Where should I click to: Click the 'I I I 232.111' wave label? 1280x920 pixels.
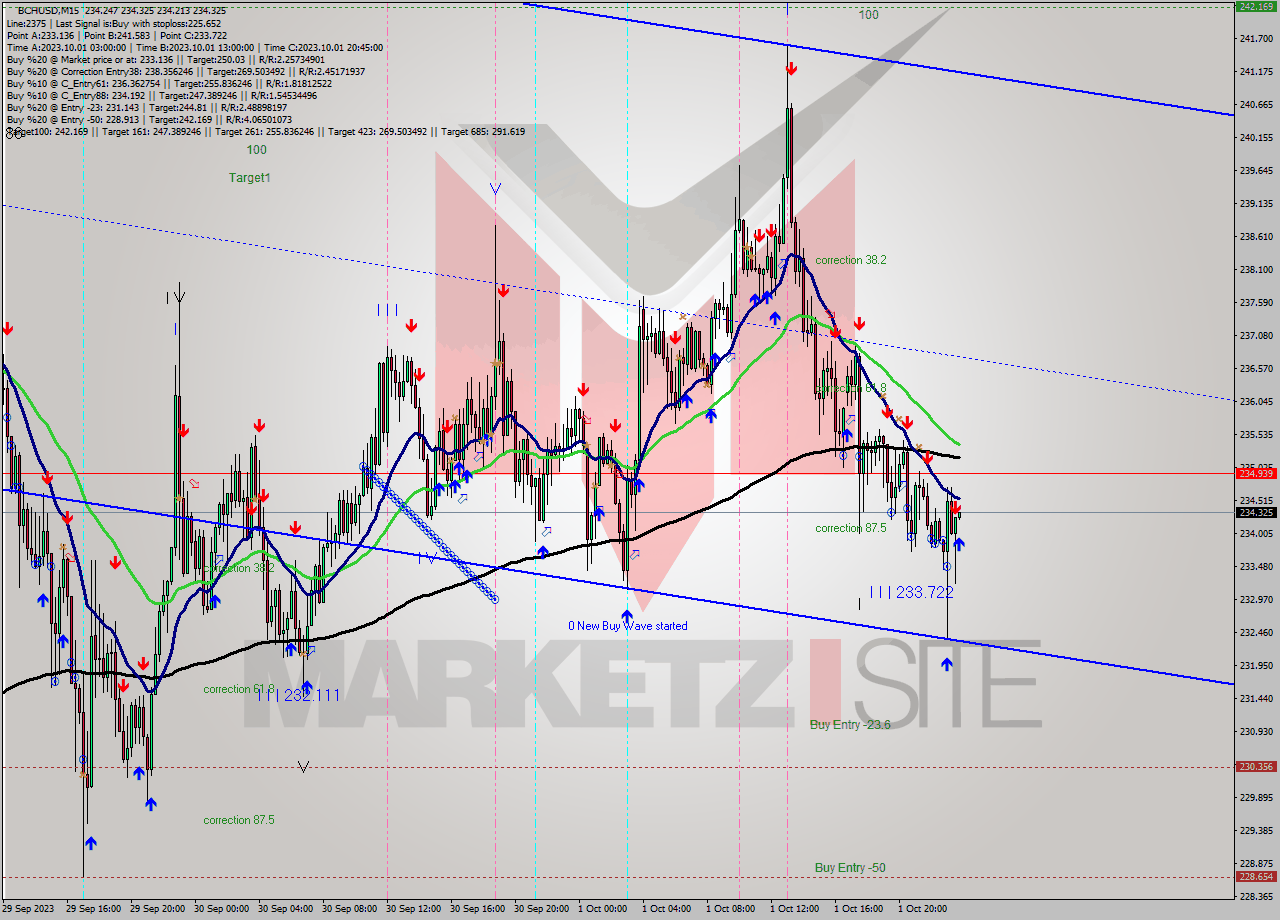[298, 694]
